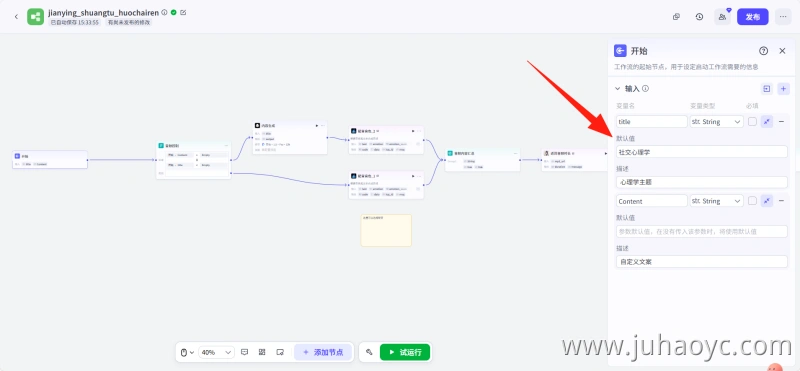Go back using the top-left arrow
Image resolution: width=800 pixels, height=371 pixels.
[16, 17]
